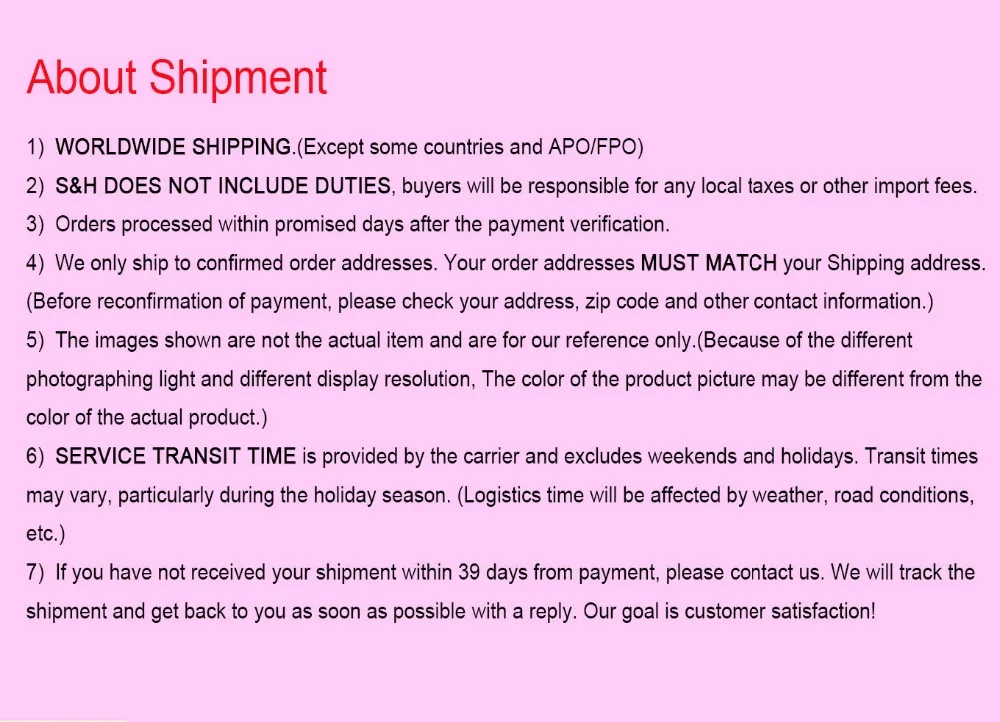Click the 'SERVICE TRANSIT TIME' bold text
The image size is (1000, 722).
[x=175, y=456]
